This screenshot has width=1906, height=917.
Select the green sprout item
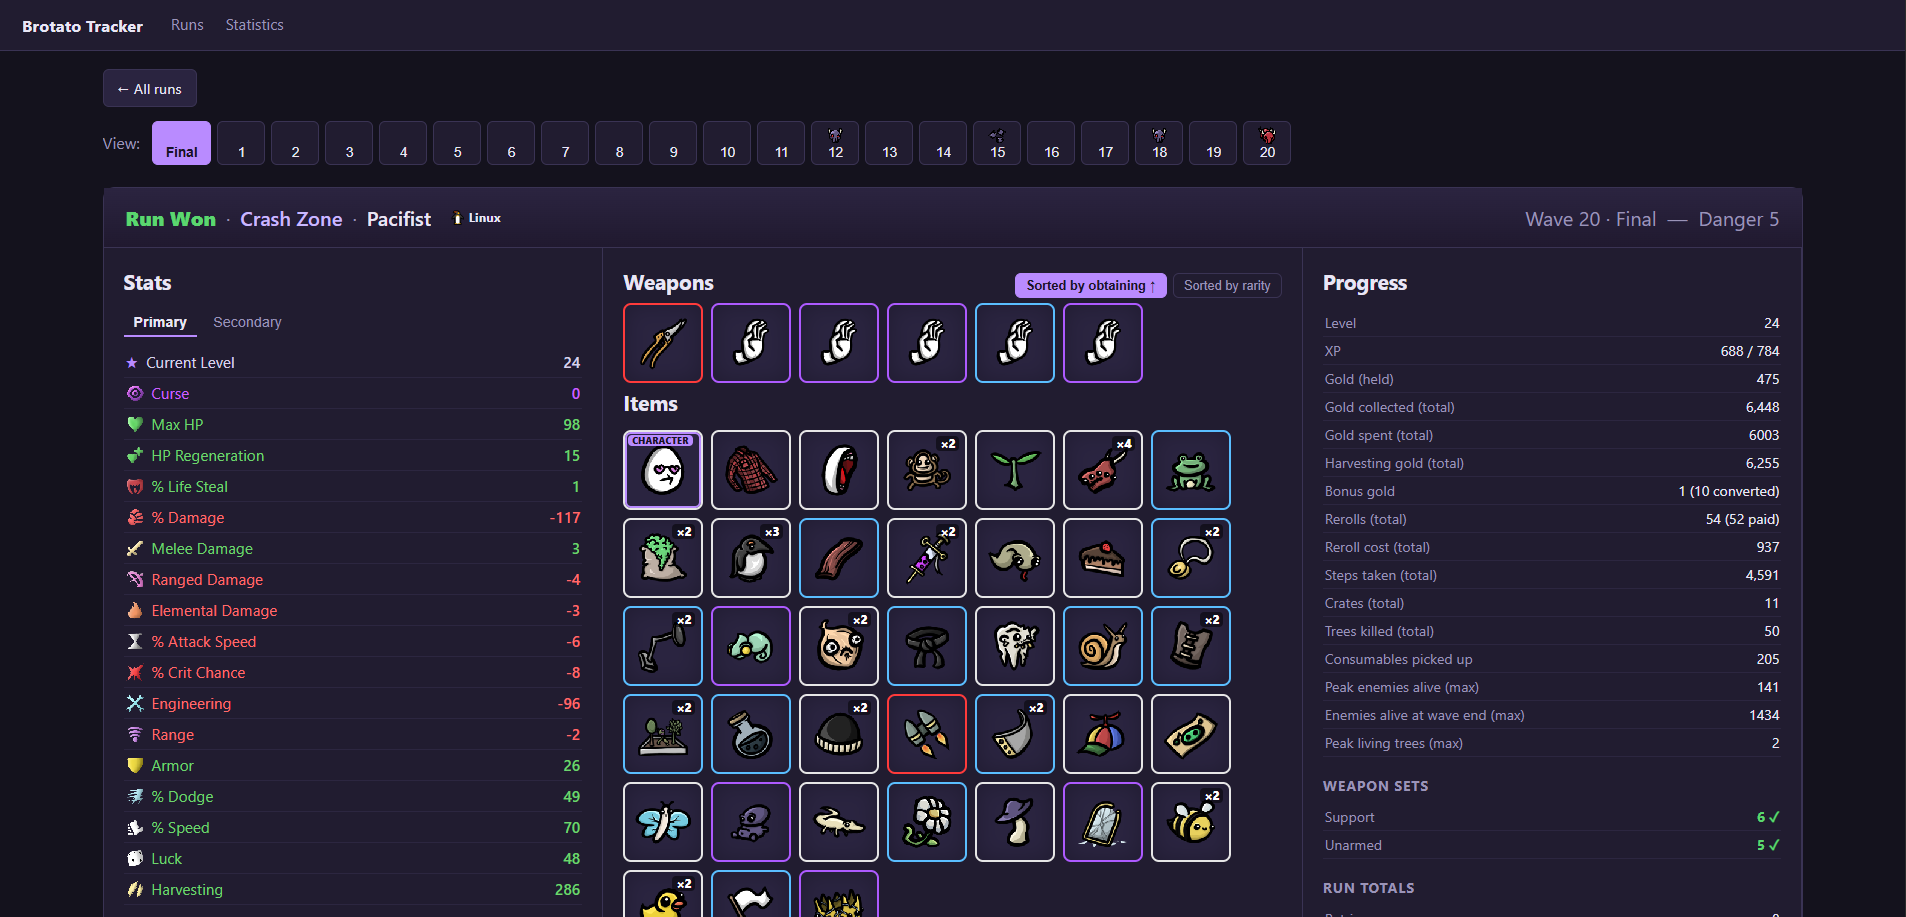tap(1015, 470)
